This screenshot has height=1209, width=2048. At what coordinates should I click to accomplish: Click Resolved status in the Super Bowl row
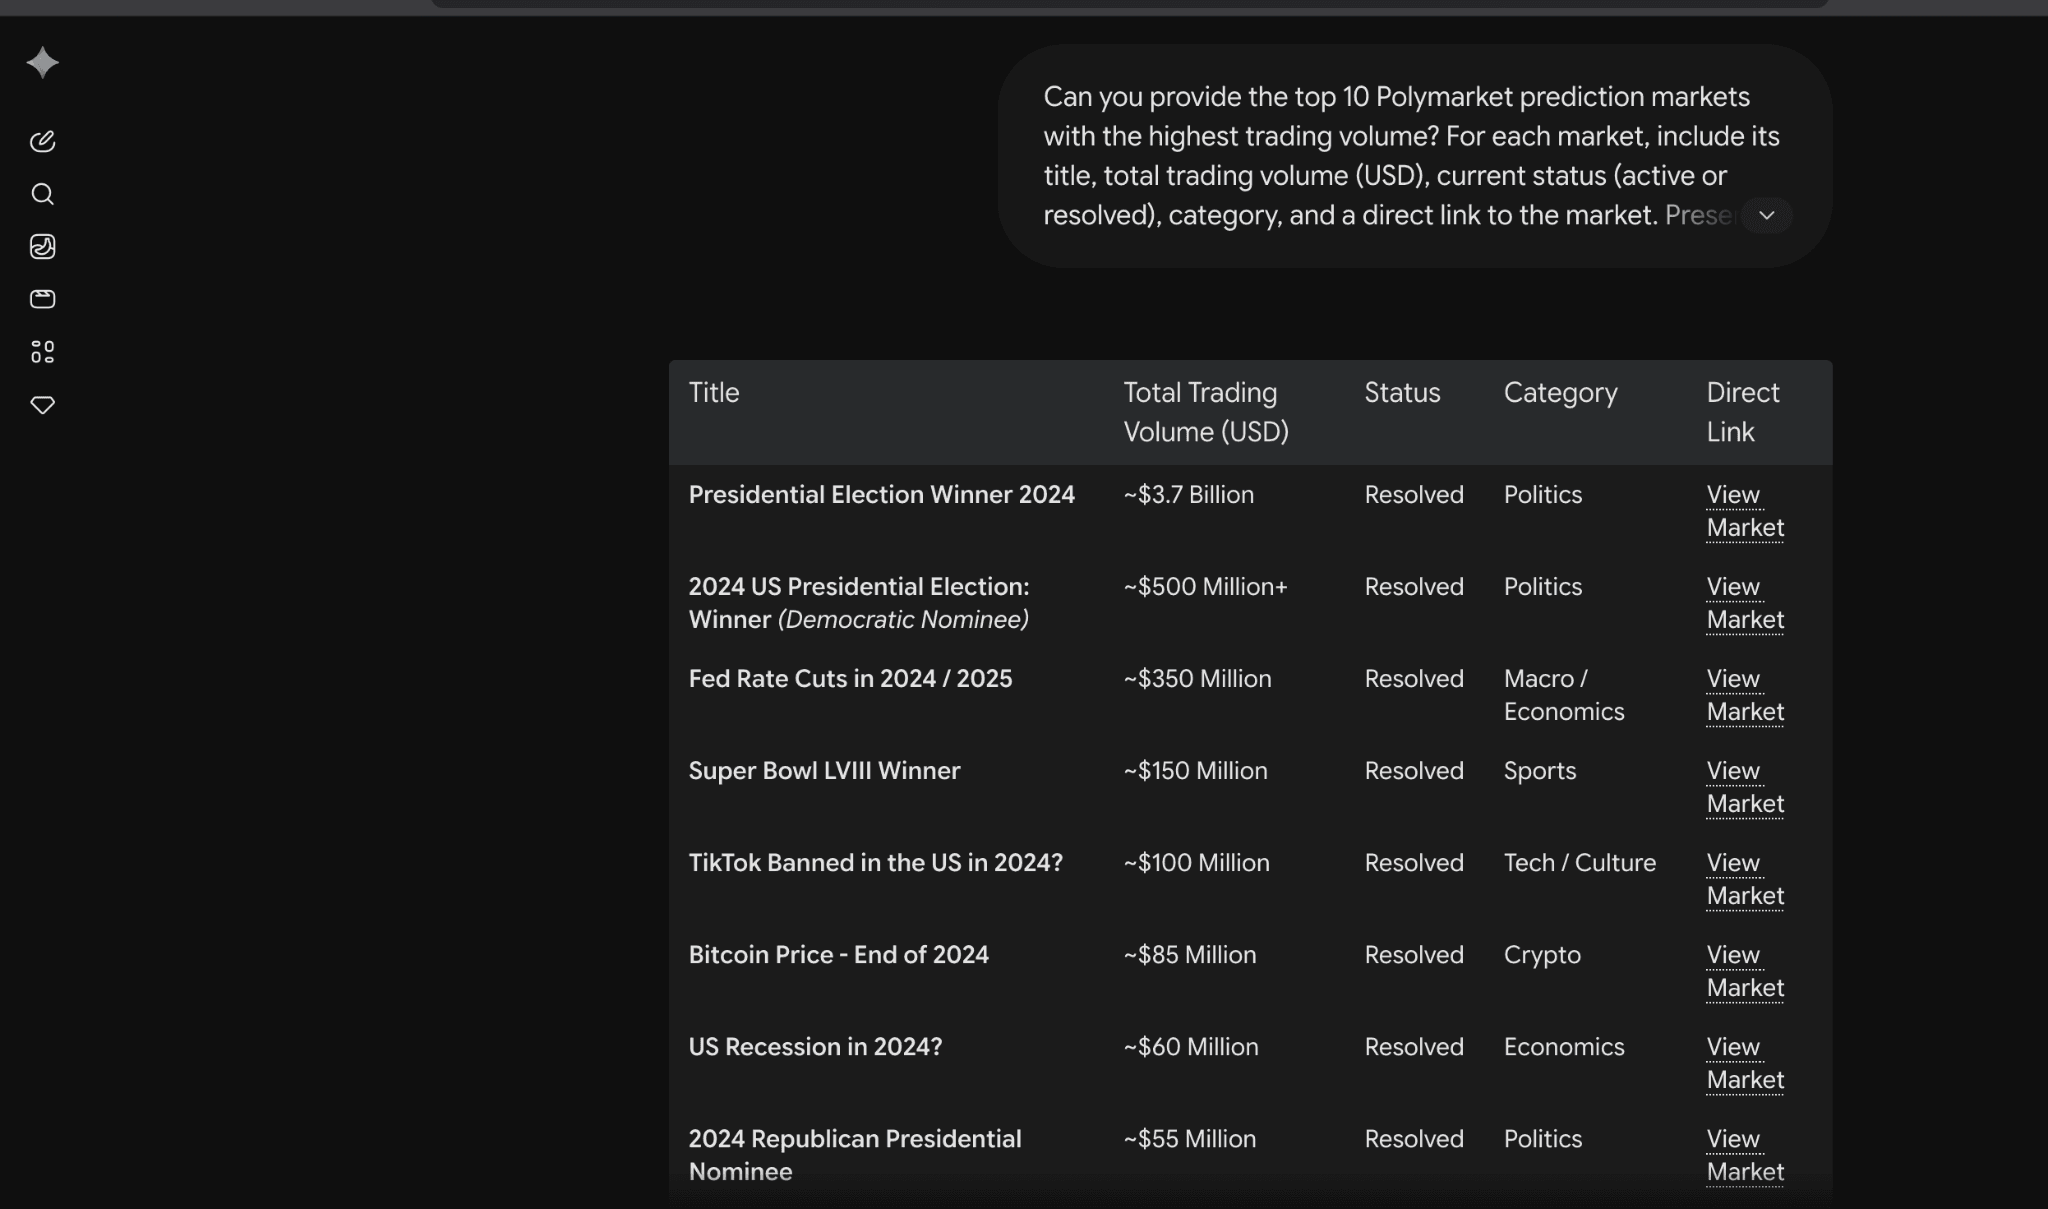tap(1414, 771)
